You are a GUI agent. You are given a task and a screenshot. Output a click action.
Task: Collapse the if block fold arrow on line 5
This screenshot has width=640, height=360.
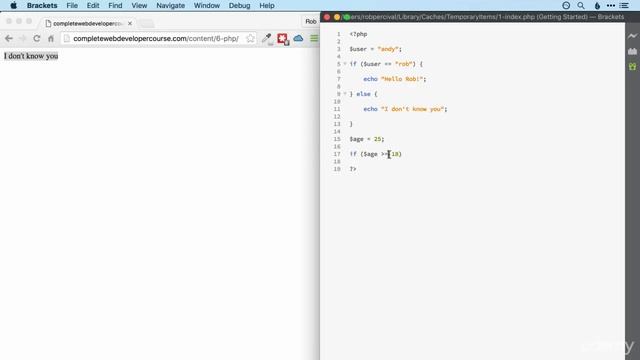click(345, 64)
